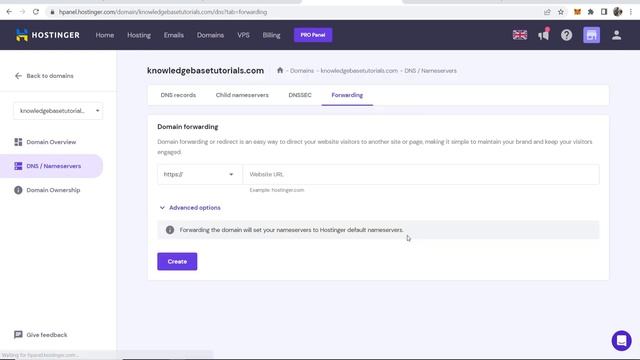Image resolution: width=640 pixels, height=360 pixels.
Task: Click the browser address bar URL
Action: (163, 12)
